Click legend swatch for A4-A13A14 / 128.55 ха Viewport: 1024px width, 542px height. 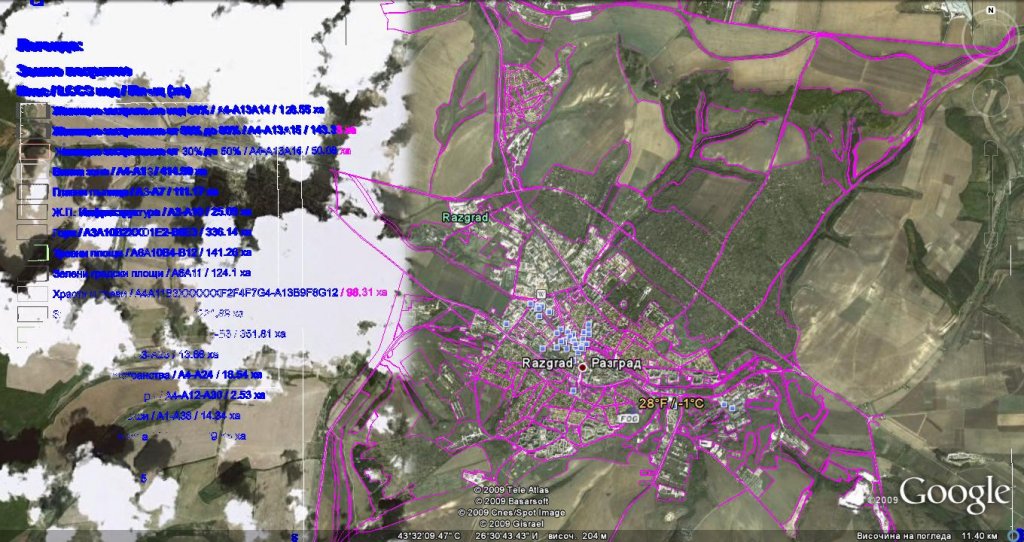click(34, 110)
